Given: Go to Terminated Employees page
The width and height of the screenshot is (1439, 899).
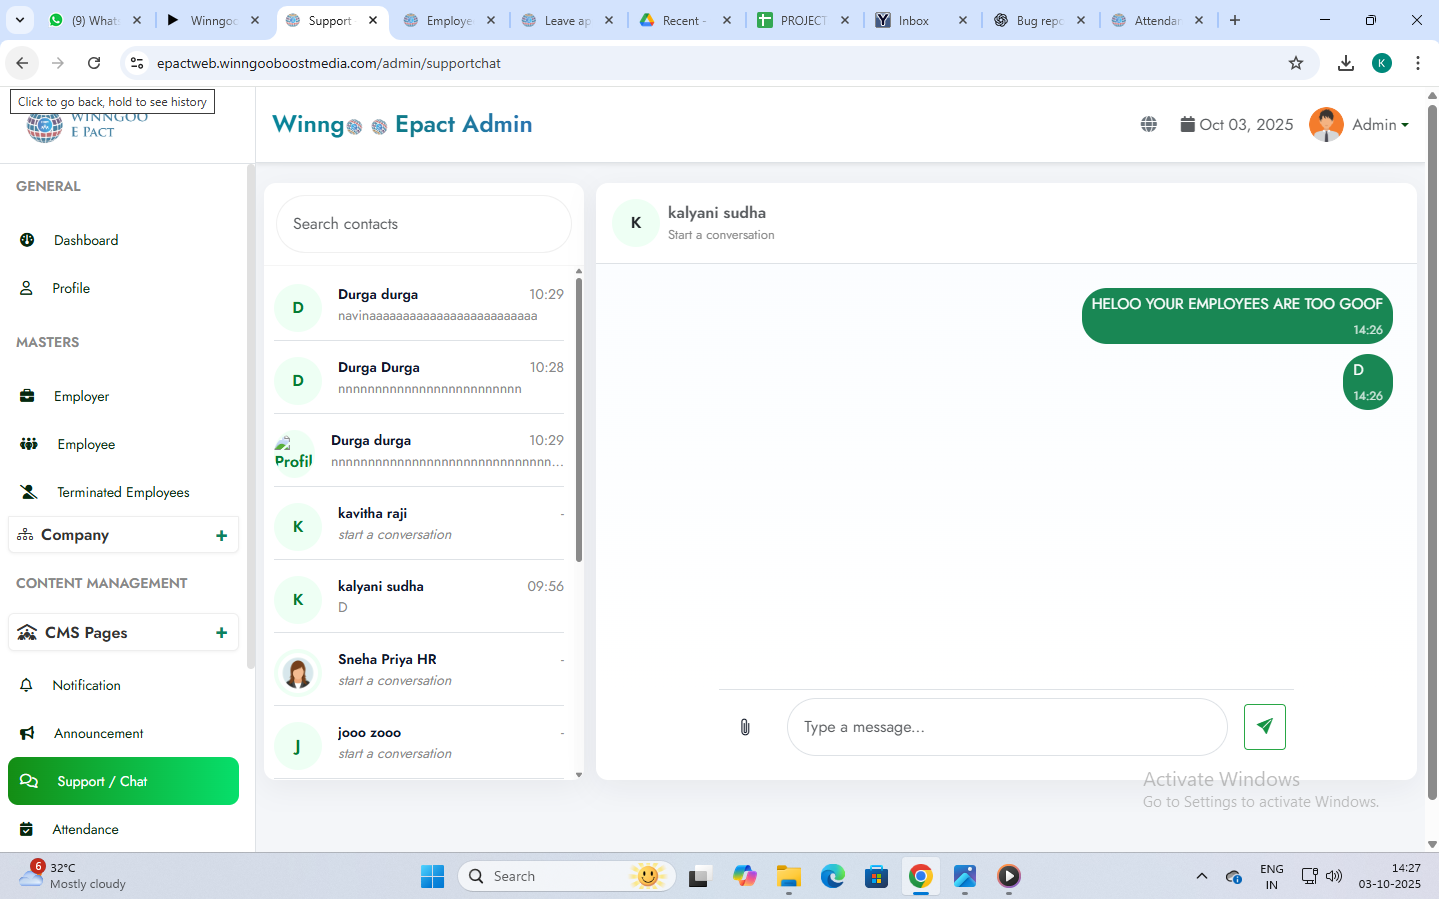Looking at the screenshot, I should click(123, 492).
